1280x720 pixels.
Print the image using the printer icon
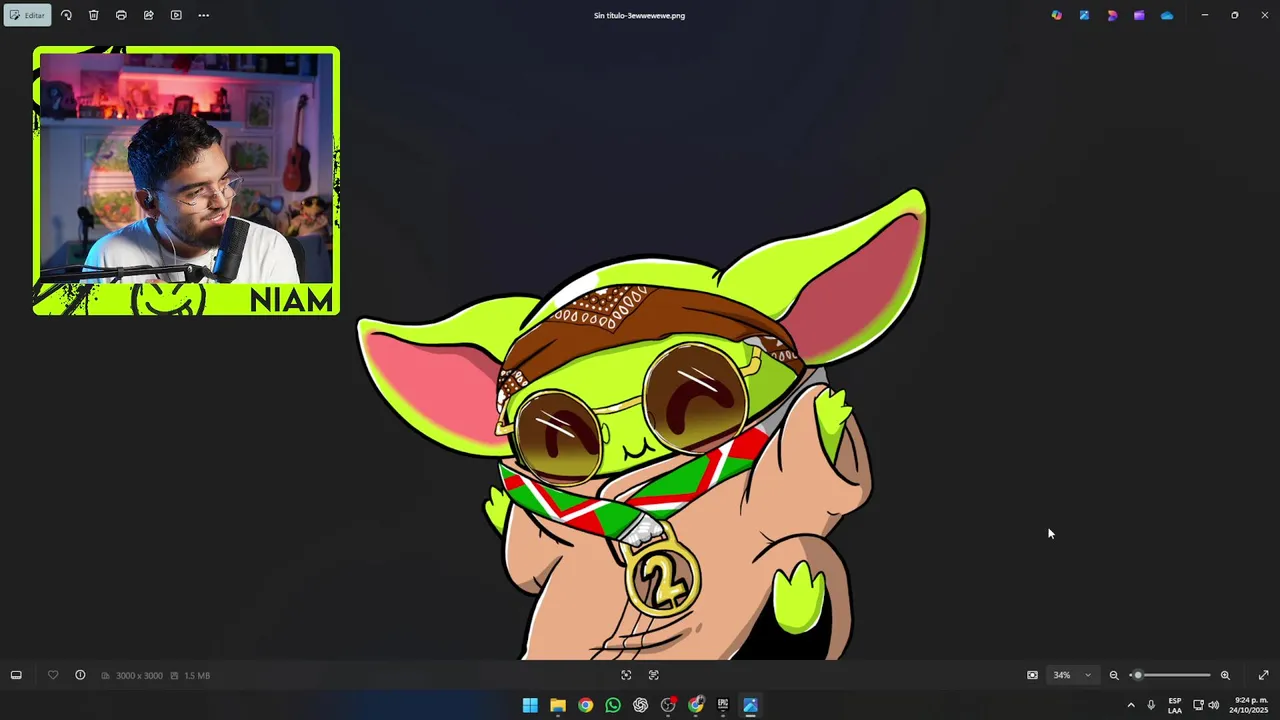point(121,15)
